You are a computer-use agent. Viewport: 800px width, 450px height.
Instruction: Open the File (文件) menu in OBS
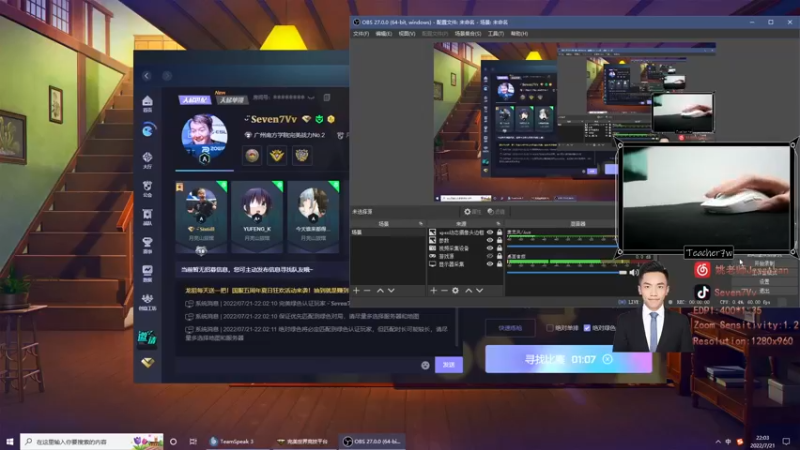tap(361, 34)
